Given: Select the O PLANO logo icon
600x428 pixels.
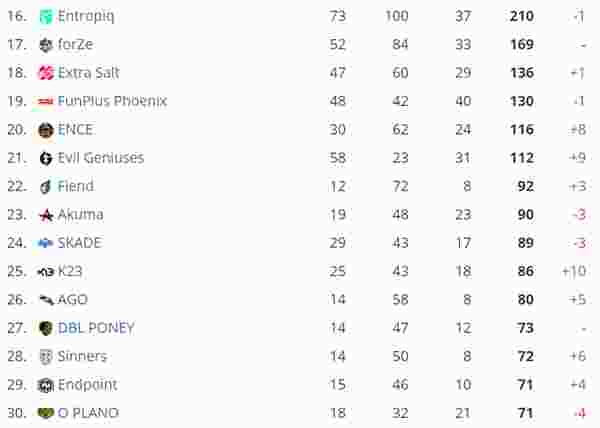Looking at the screenshot, I should pos(46,413).
